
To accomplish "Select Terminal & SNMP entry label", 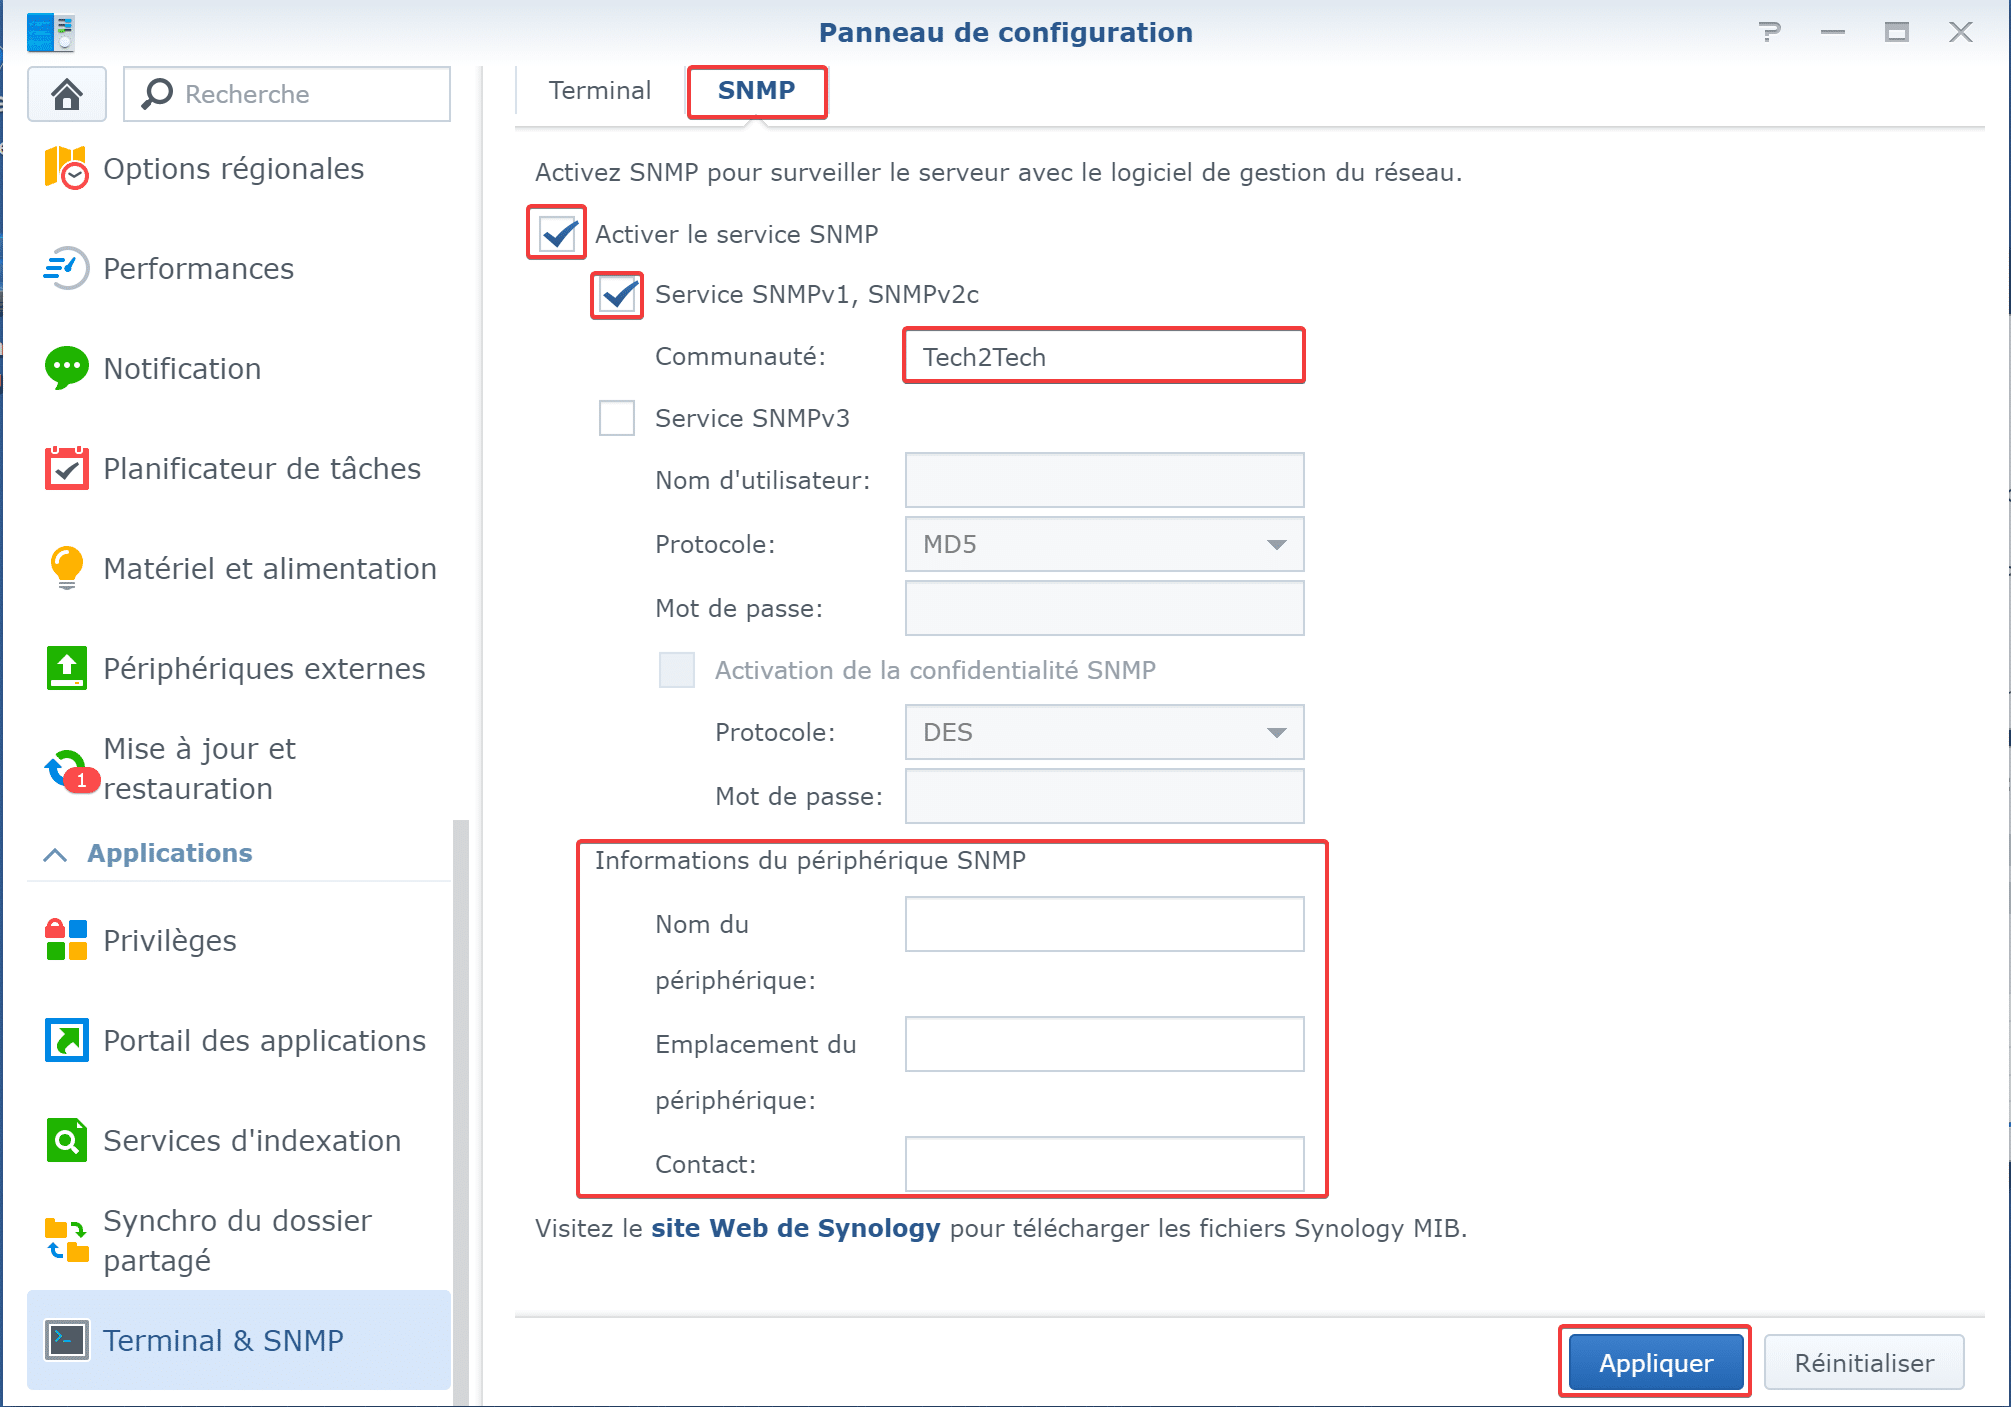I will 223,1340.
